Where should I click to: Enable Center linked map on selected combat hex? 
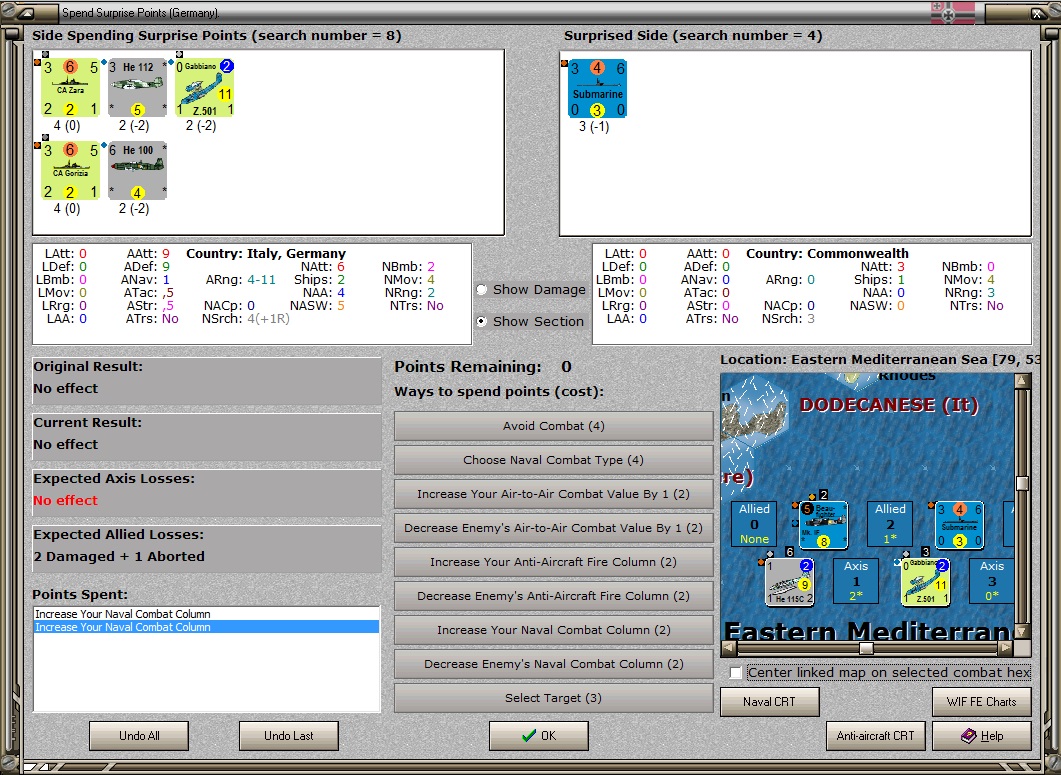pos(736,673)
